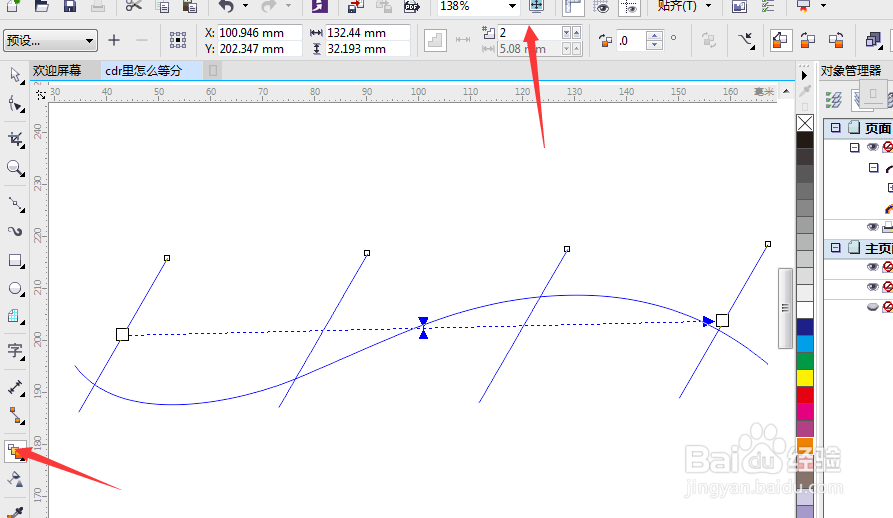Viewport: 893px width, 518px height.
Task: Open the 138% zoom level dropdown
Action: pyautogui.click(x=512, y=6)
